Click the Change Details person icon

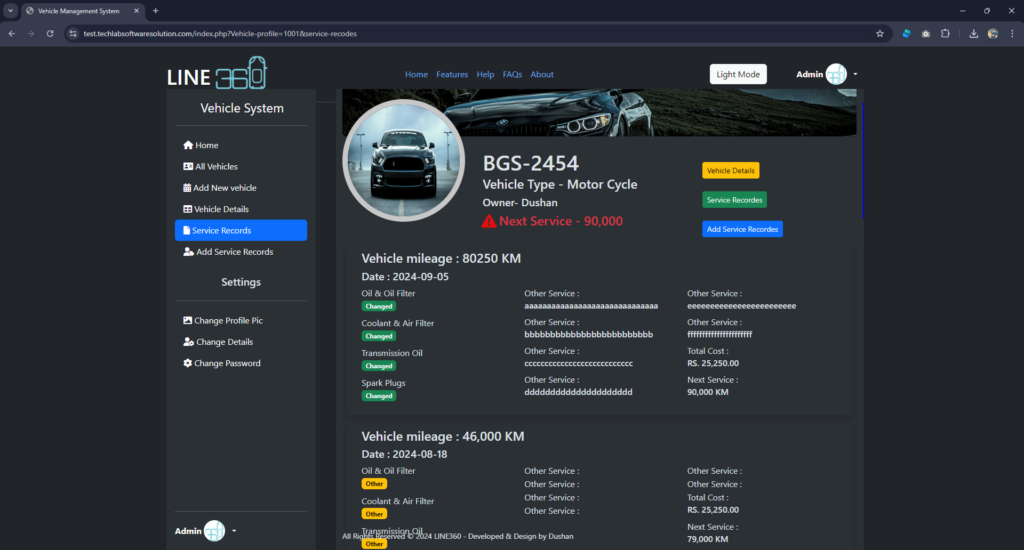189,342
